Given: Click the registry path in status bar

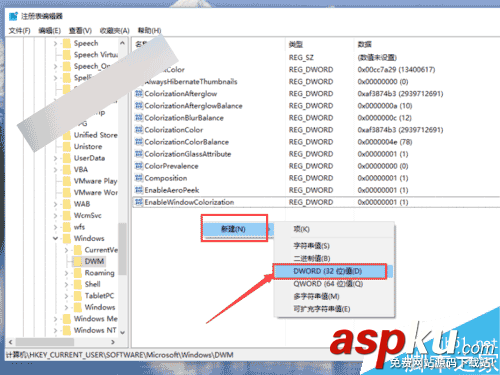Looking at the screenshot, I should (x=119, y=355).
